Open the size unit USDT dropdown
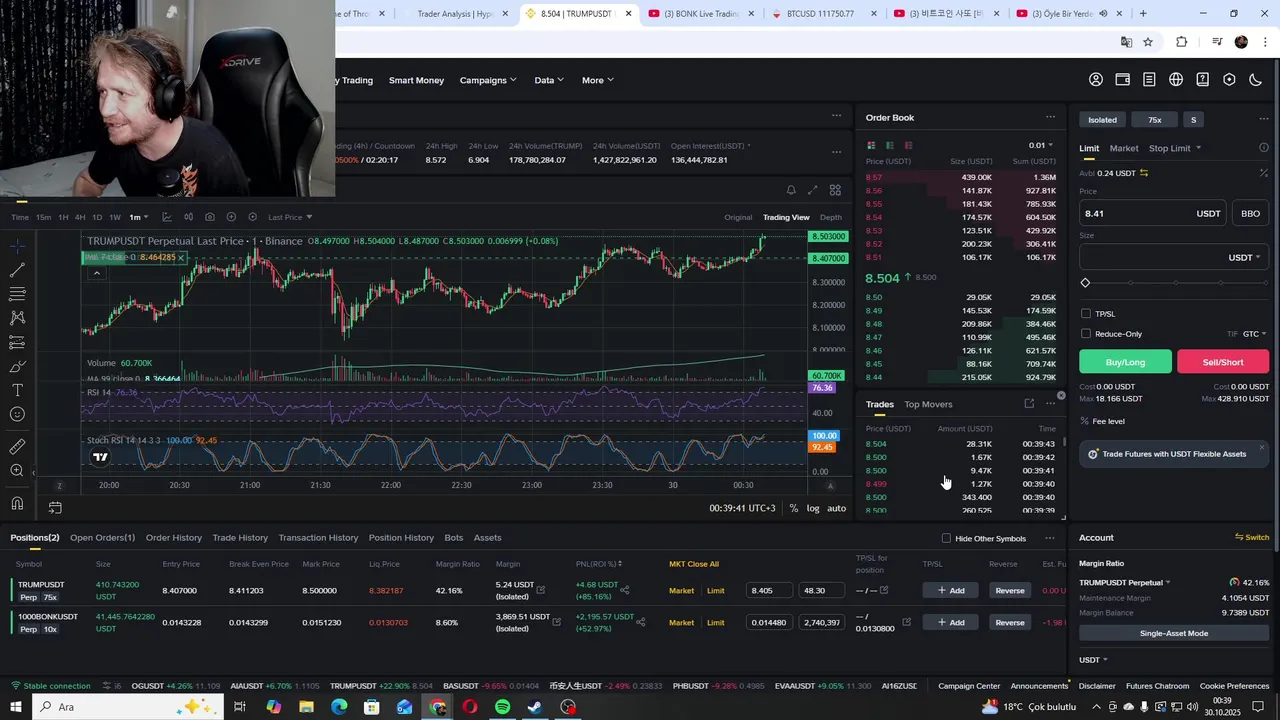The width and height of the screenshot is (1280, 720). click(1243, 257)
